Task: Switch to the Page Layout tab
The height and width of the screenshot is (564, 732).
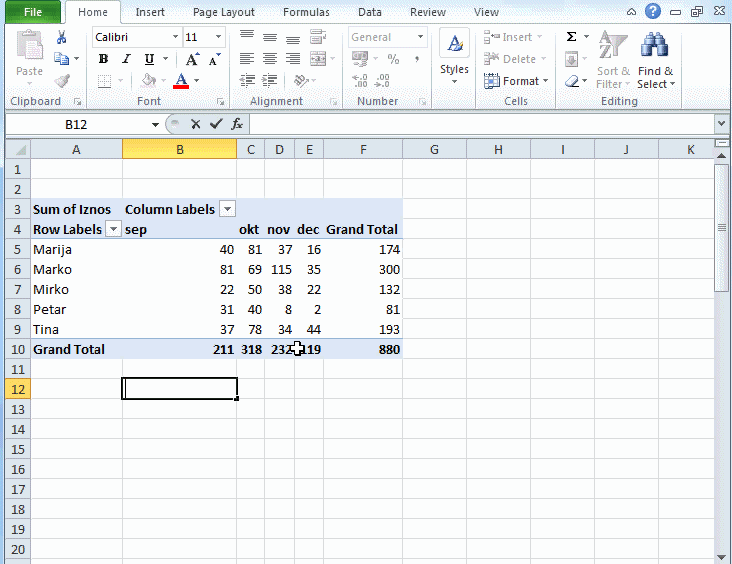Action: click(224, 12)
